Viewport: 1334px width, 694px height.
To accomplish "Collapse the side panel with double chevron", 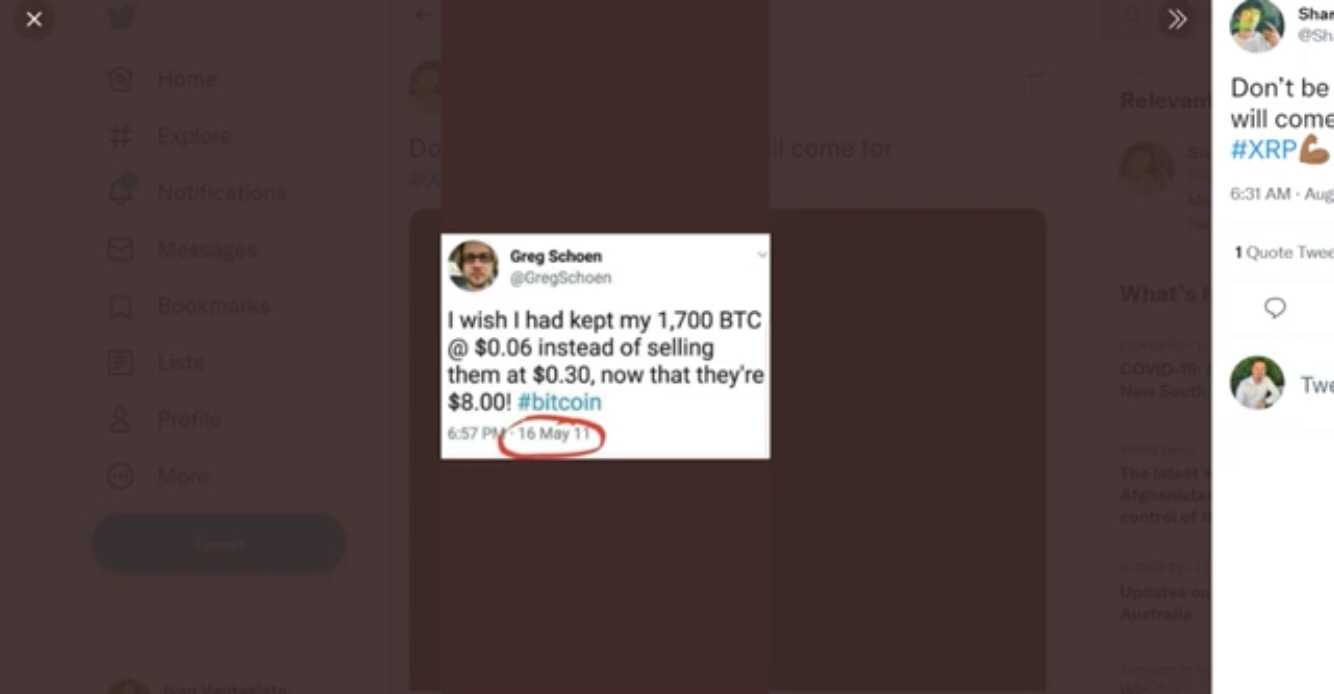I will (x=1177, y=20).
